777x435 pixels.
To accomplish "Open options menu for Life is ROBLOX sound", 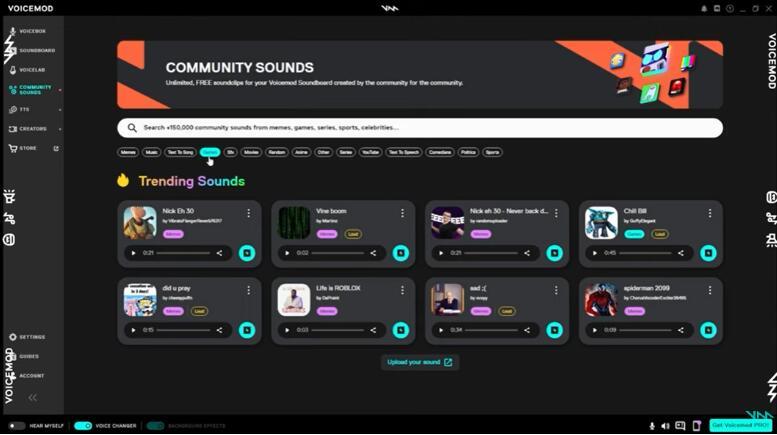I will coord(402,290).
